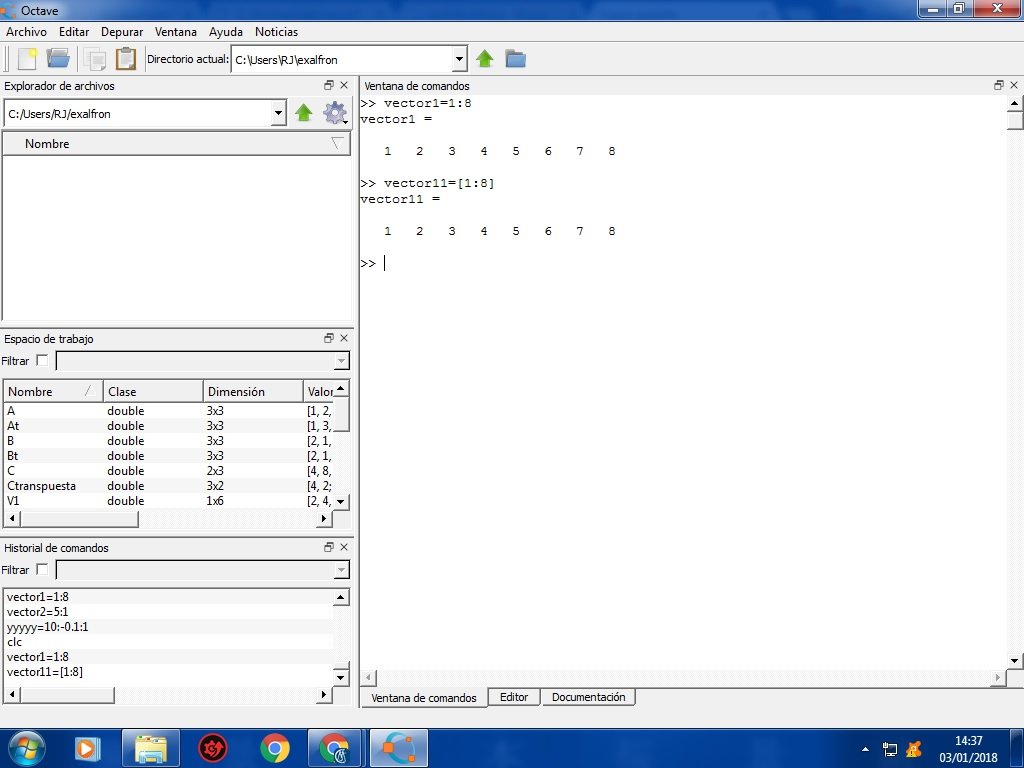The image size is (1024, 768).
Task: Expand the file explorer path dropdown
Action: (279, 113)
